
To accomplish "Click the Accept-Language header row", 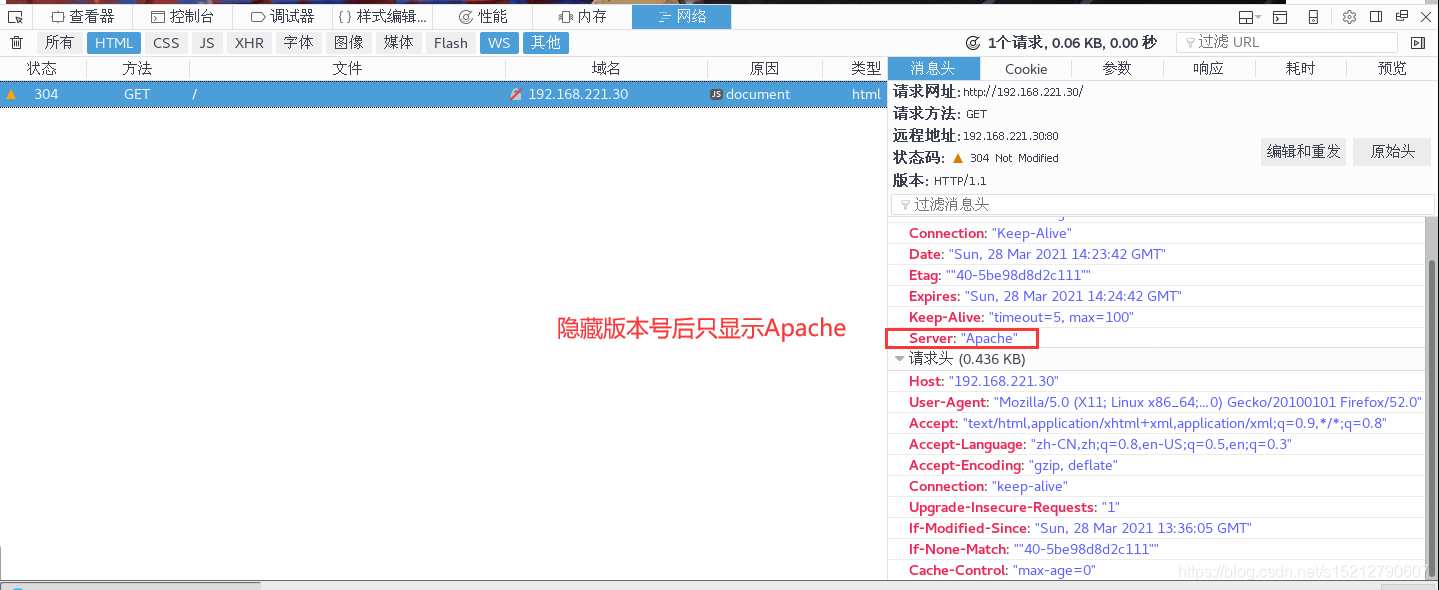I will click(1157, 444).
